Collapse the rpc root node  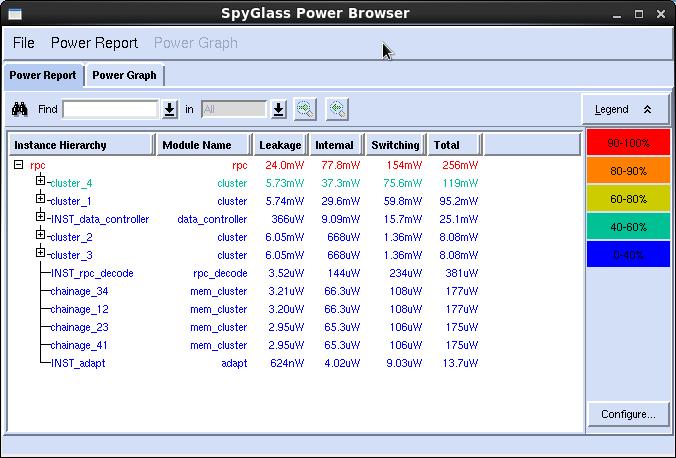point(18,165)
